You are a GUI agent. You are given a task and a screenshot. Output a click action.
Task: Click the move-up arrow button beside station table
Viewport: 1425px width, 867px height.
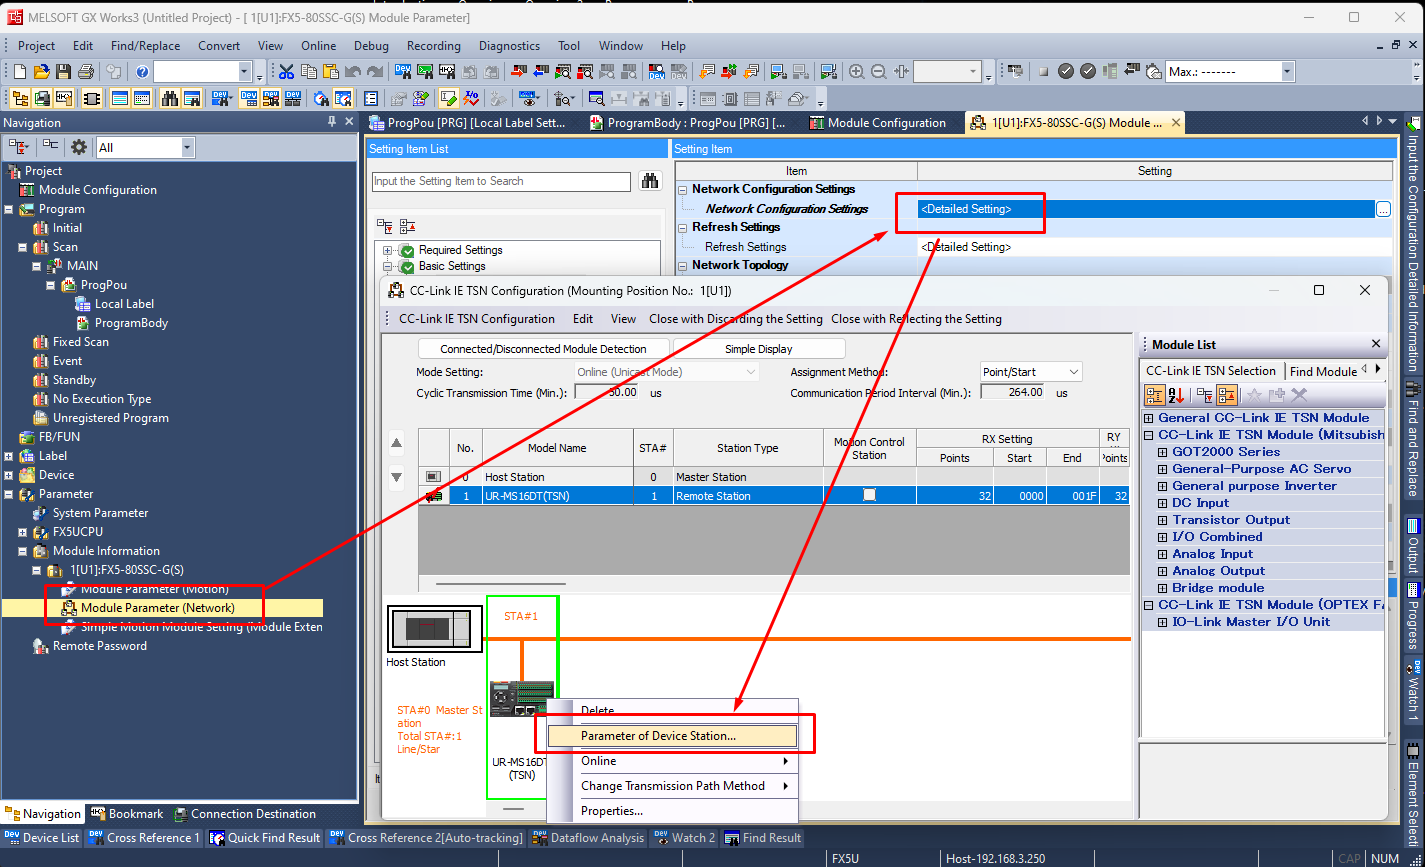pos(396,443)
